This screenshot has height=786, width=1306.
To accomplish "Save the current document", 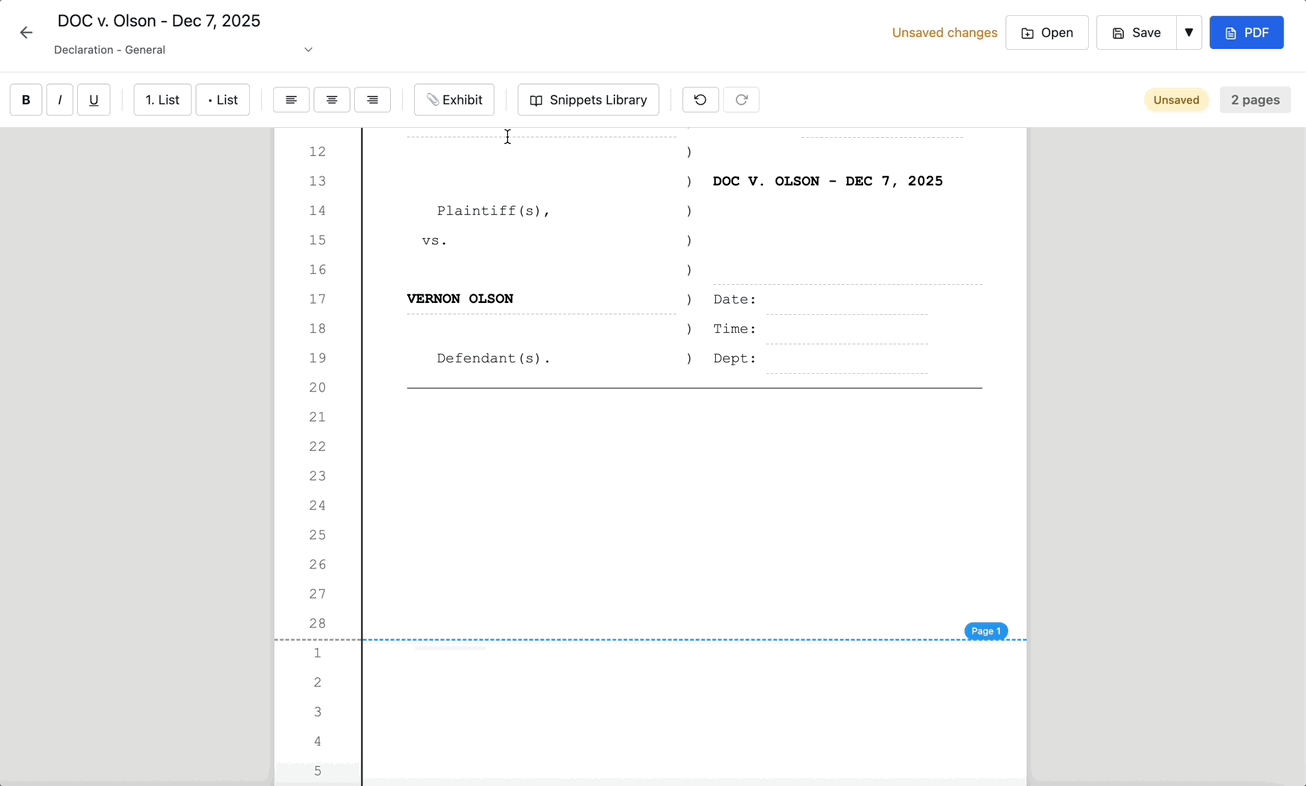I will (1135, 32).
